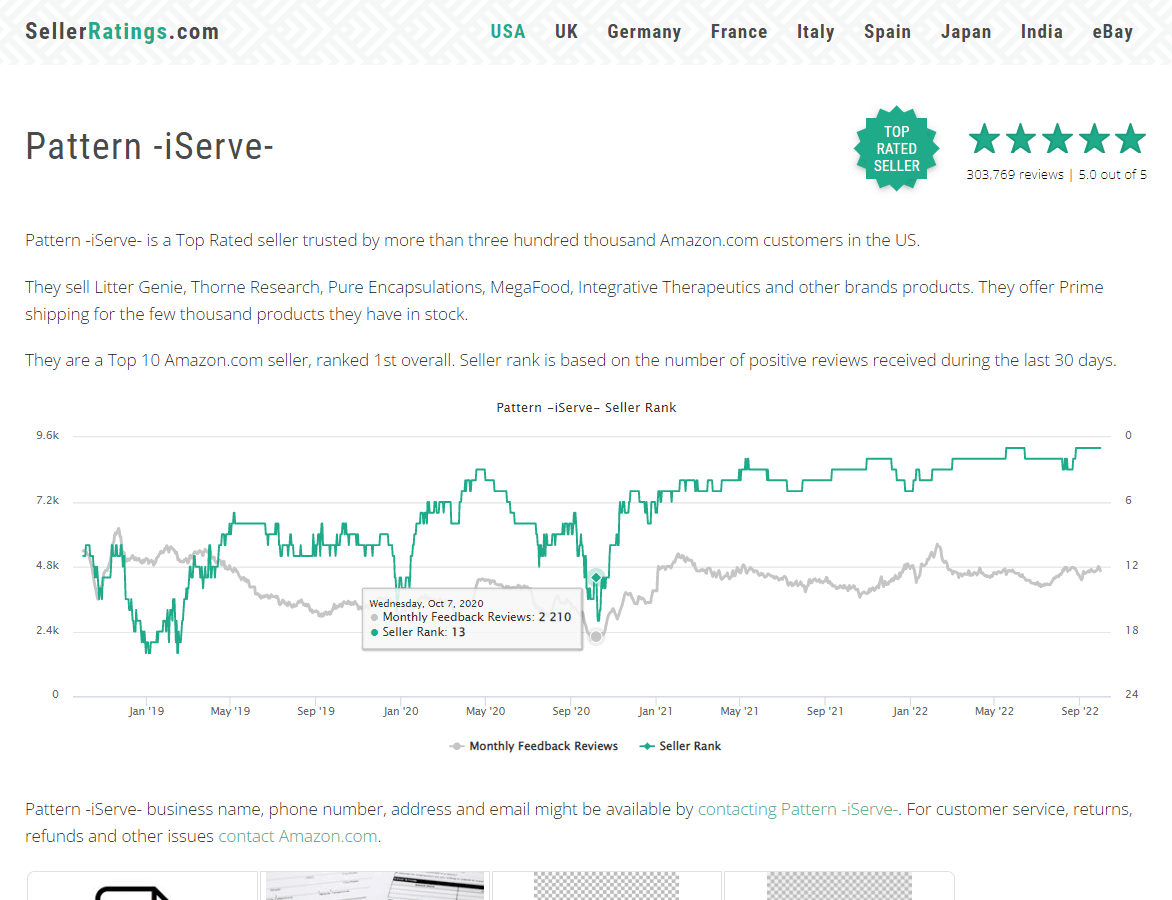Toggle Monthly Feedback Reviews legend series
The height and width of the screenshot is (900, 1172).
tap(534, 746)
